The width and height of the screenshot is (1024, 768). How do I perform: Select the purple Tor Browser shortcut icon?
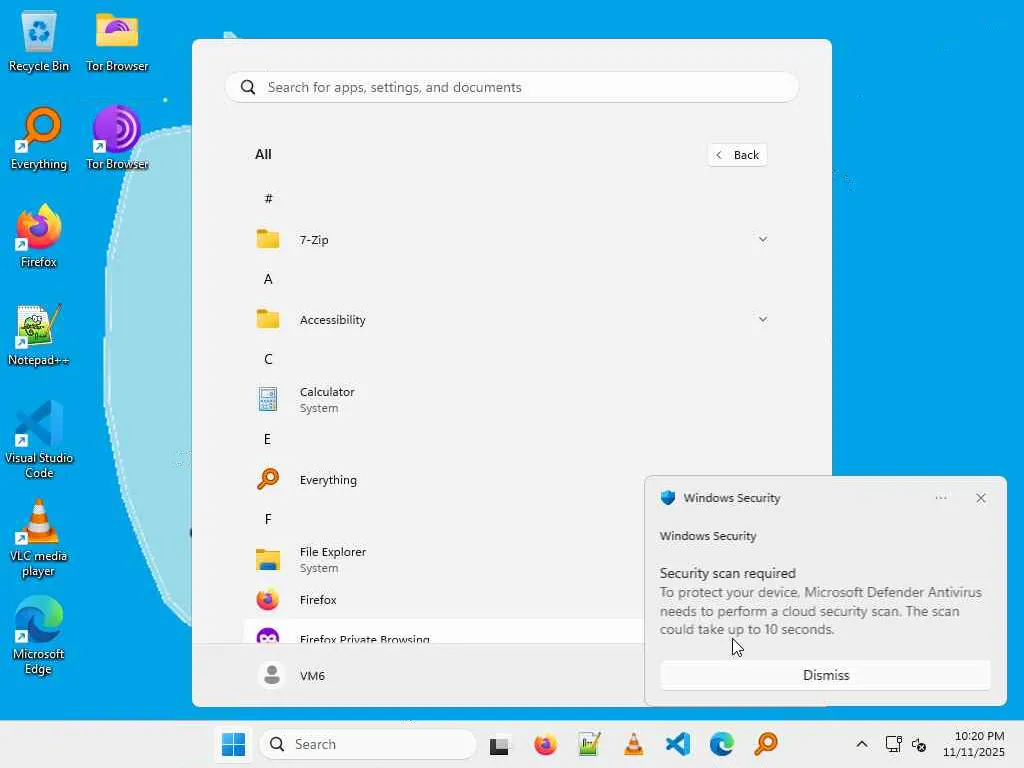tap(117, 139)
